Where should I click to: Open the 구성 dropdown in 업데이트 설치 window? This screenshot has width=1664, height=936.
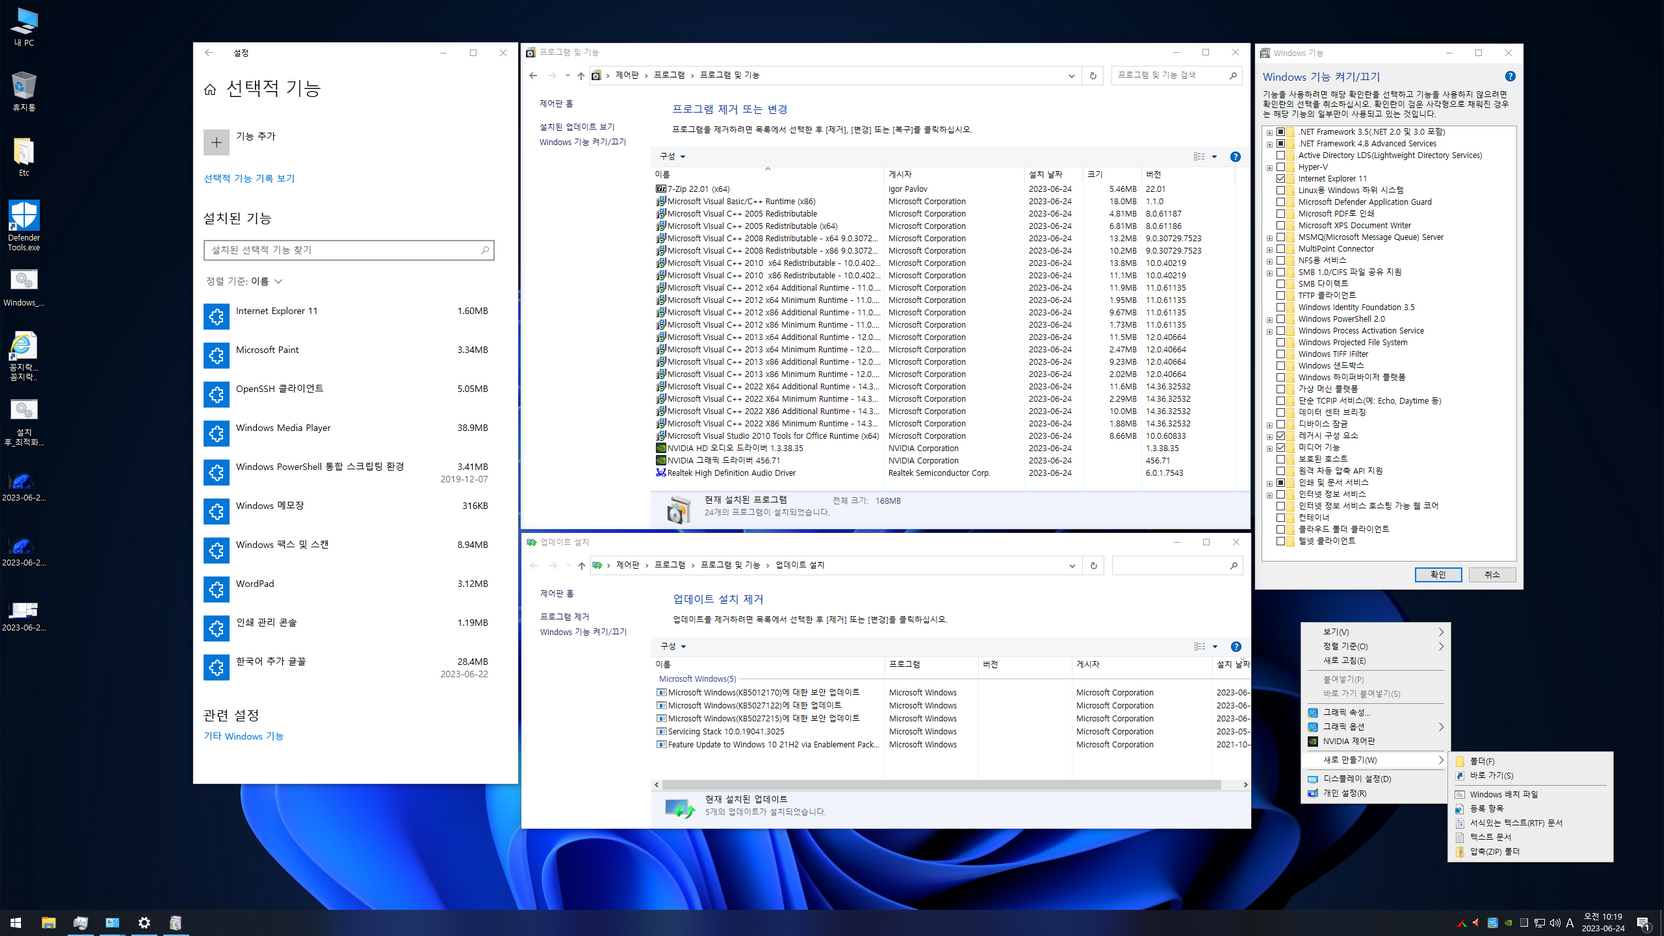point(672,647)
